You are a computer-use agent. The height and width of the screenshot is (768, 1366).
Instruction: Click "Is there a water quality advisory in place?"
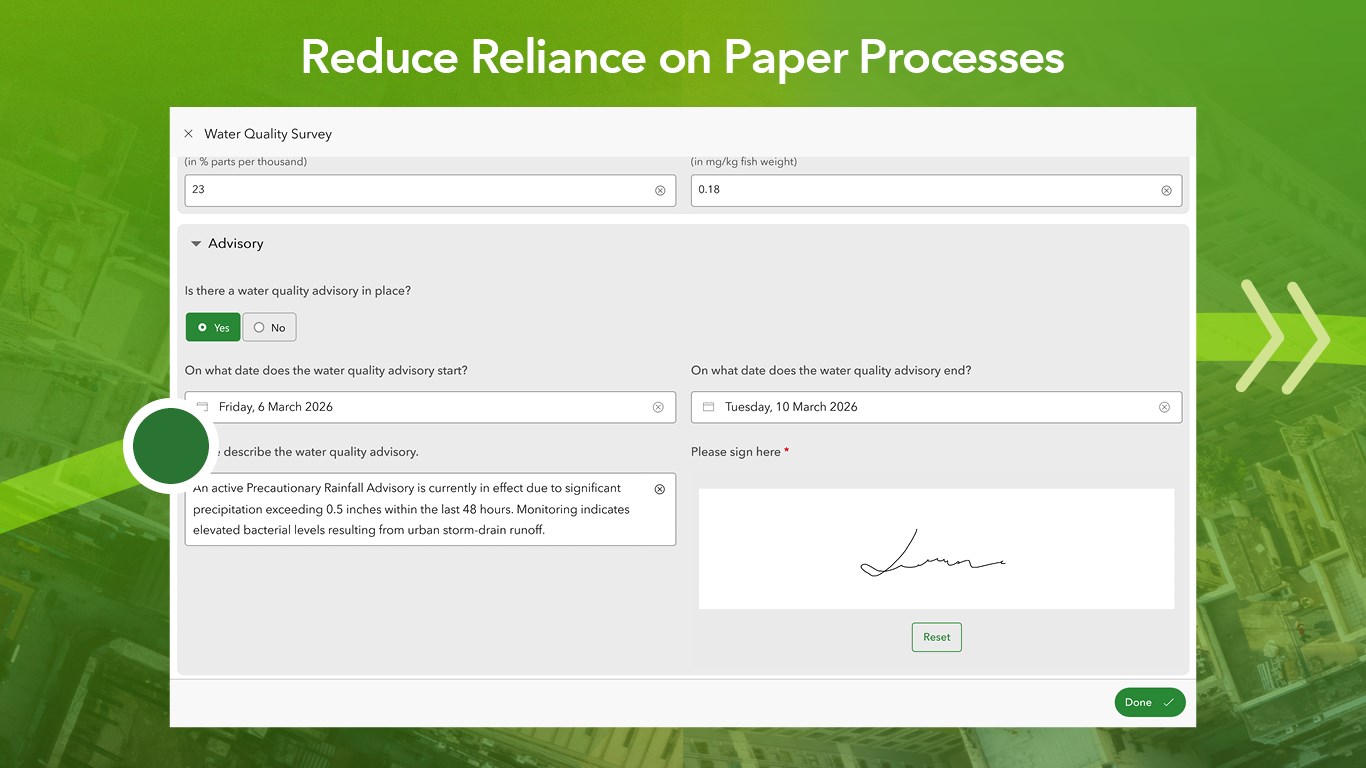298,291
